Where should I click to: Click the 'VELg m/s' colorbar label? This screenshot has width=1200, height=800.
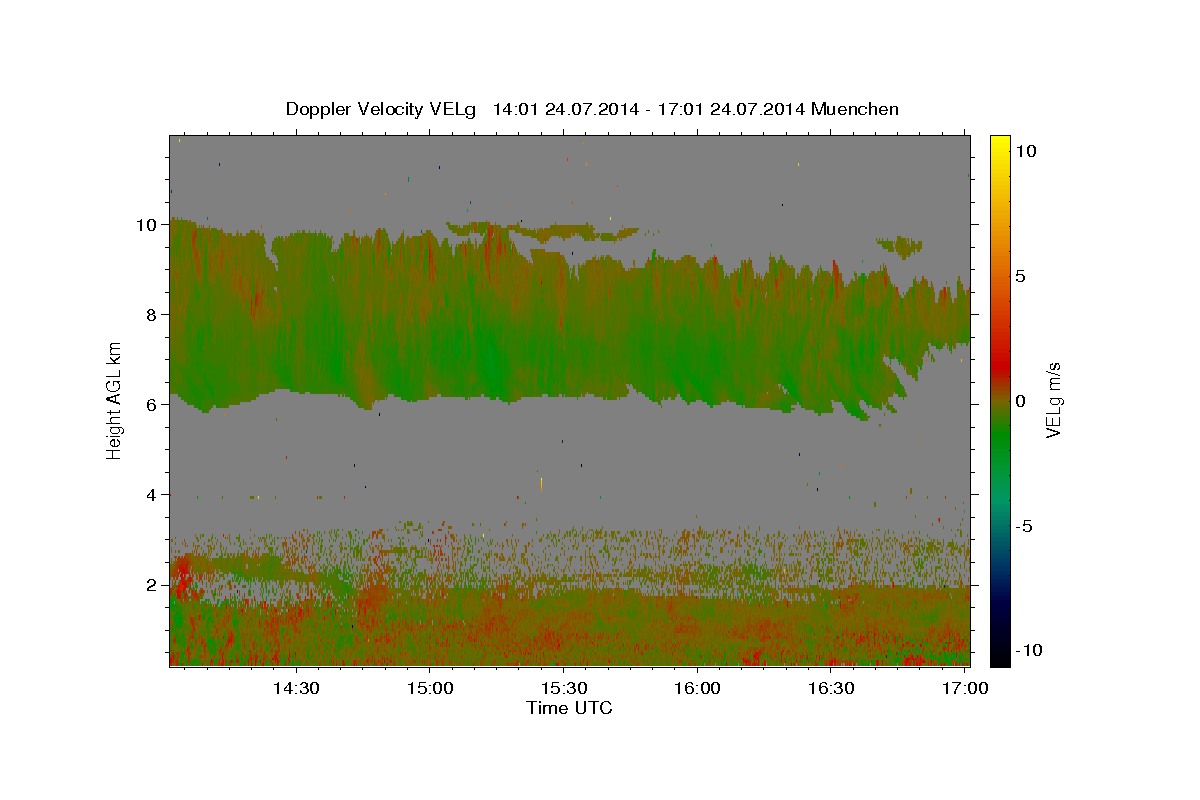pos(1053,400)
